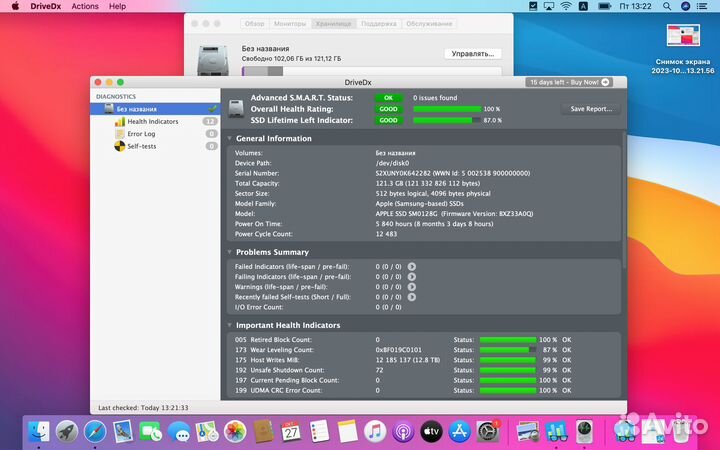720x450 pixels.
Task: Click the Error Log notepad icon
Action: 120,134
